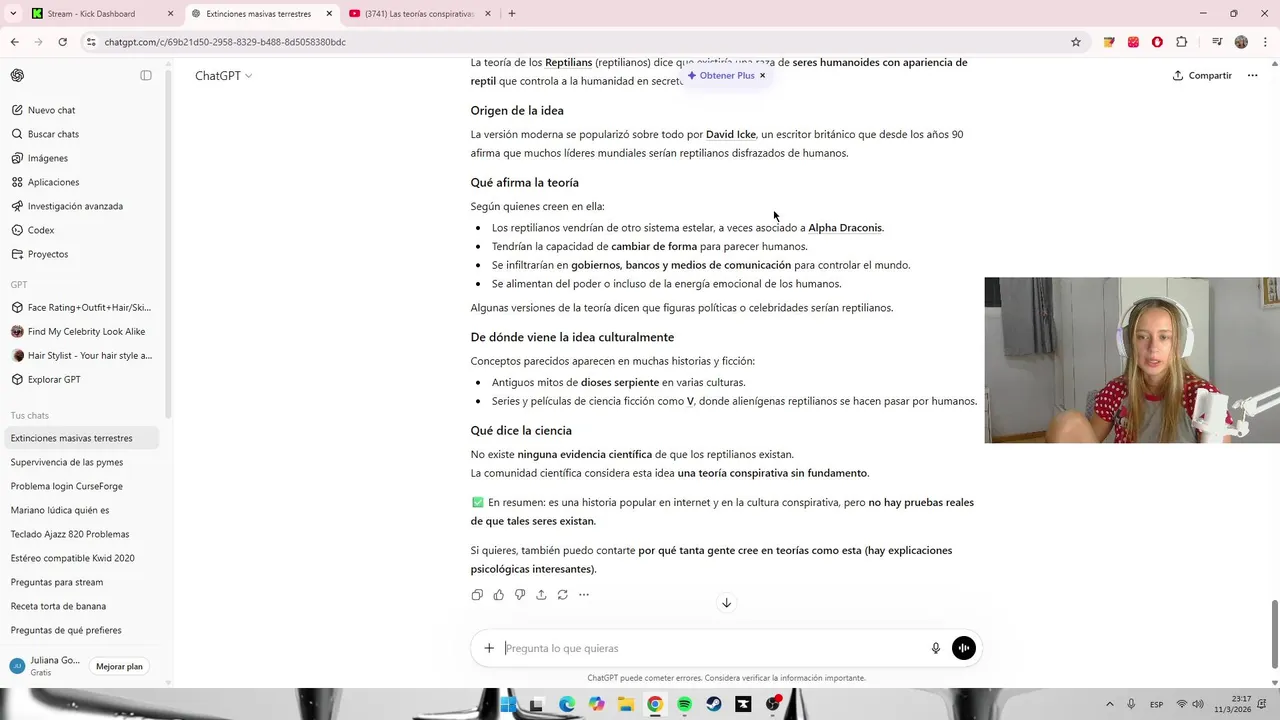Select the Extinciones masivas terrestres tab
The image size is (1280, 720).
click(260, 14)
